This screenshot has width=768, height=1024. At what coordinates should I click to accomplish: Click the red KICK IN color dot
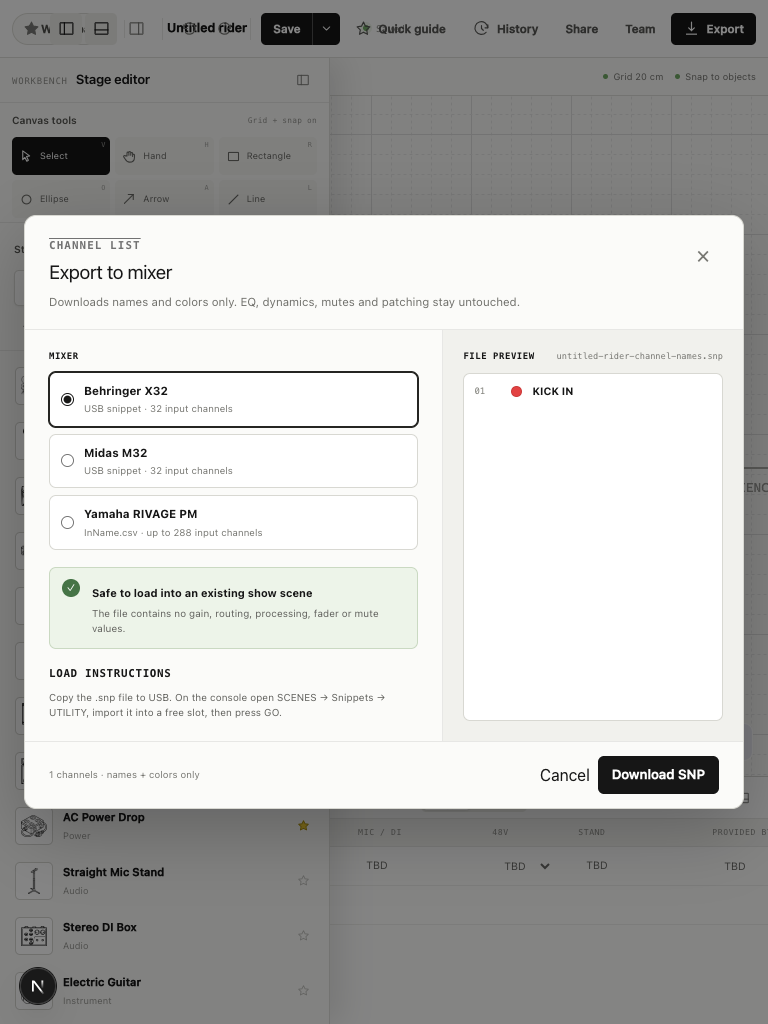[516, 391]
